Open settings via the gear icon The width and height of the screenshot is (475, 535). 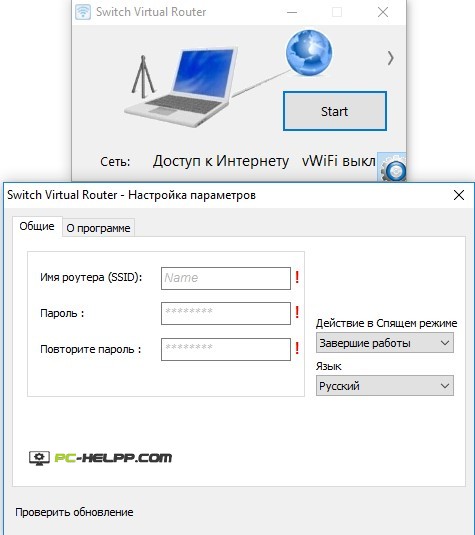click(x=392, y=167)
